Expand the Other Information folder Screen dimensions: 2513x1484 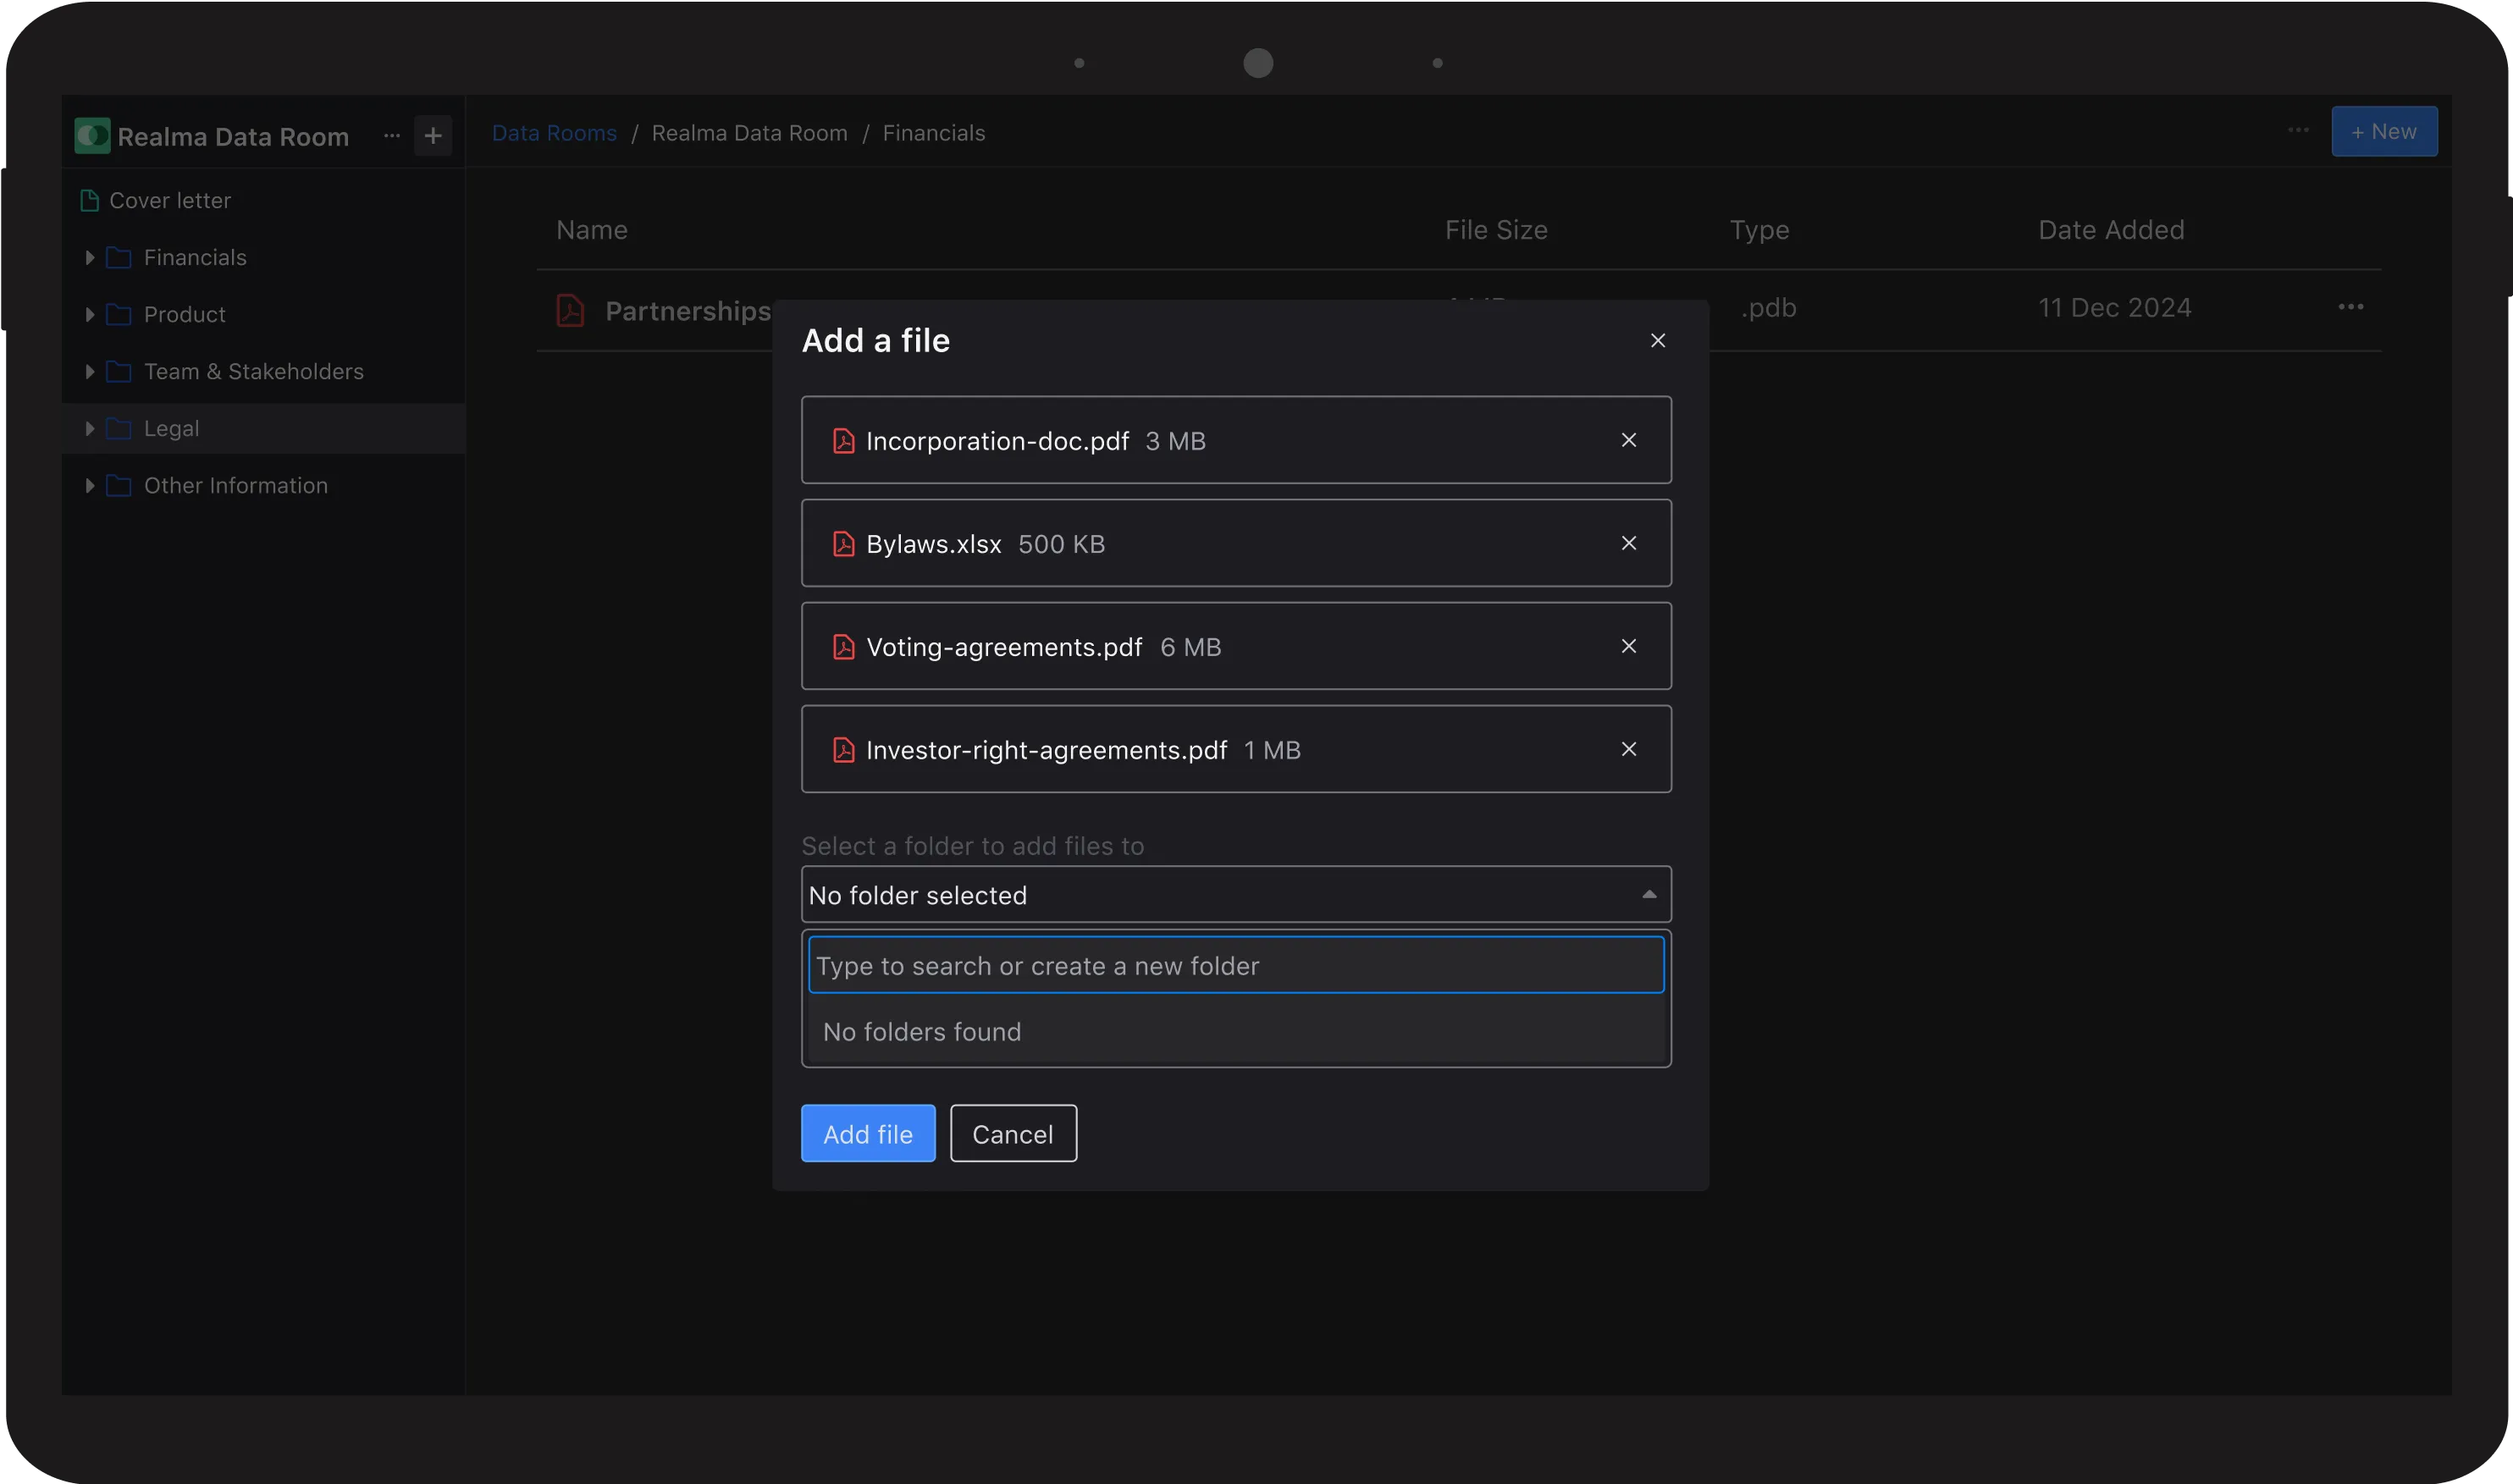(90, 486)
